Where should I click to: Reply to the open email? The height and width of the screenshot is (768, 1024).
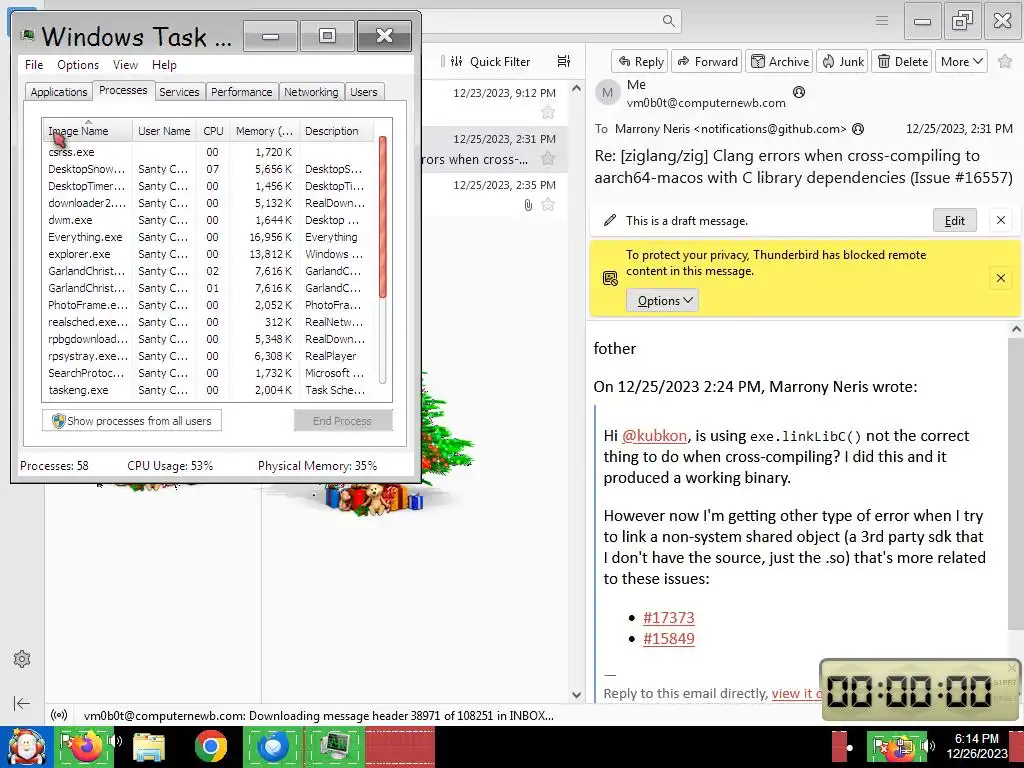[640, 61]
